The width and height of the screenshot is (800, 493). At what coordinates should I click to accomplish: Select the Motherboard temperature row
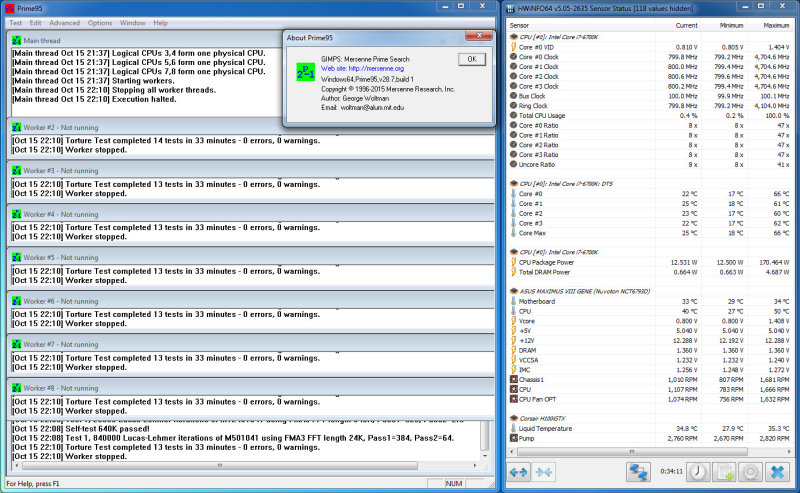point(651,302)
